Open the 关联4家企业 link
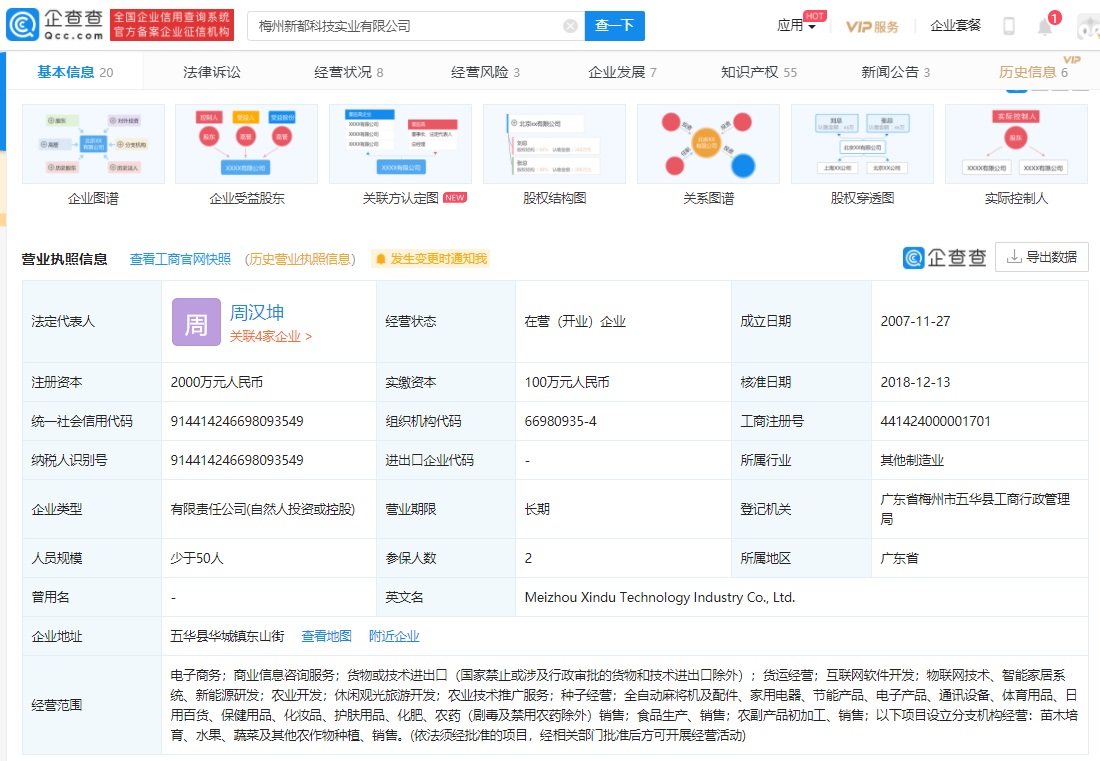 pos(270,337)
